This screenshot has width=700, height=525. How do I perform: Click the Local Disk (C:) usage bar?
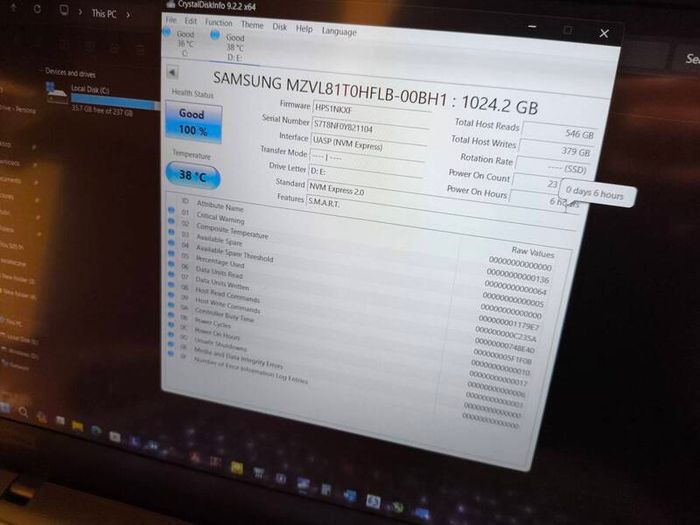pyautogui.click(x=115, y=101)
